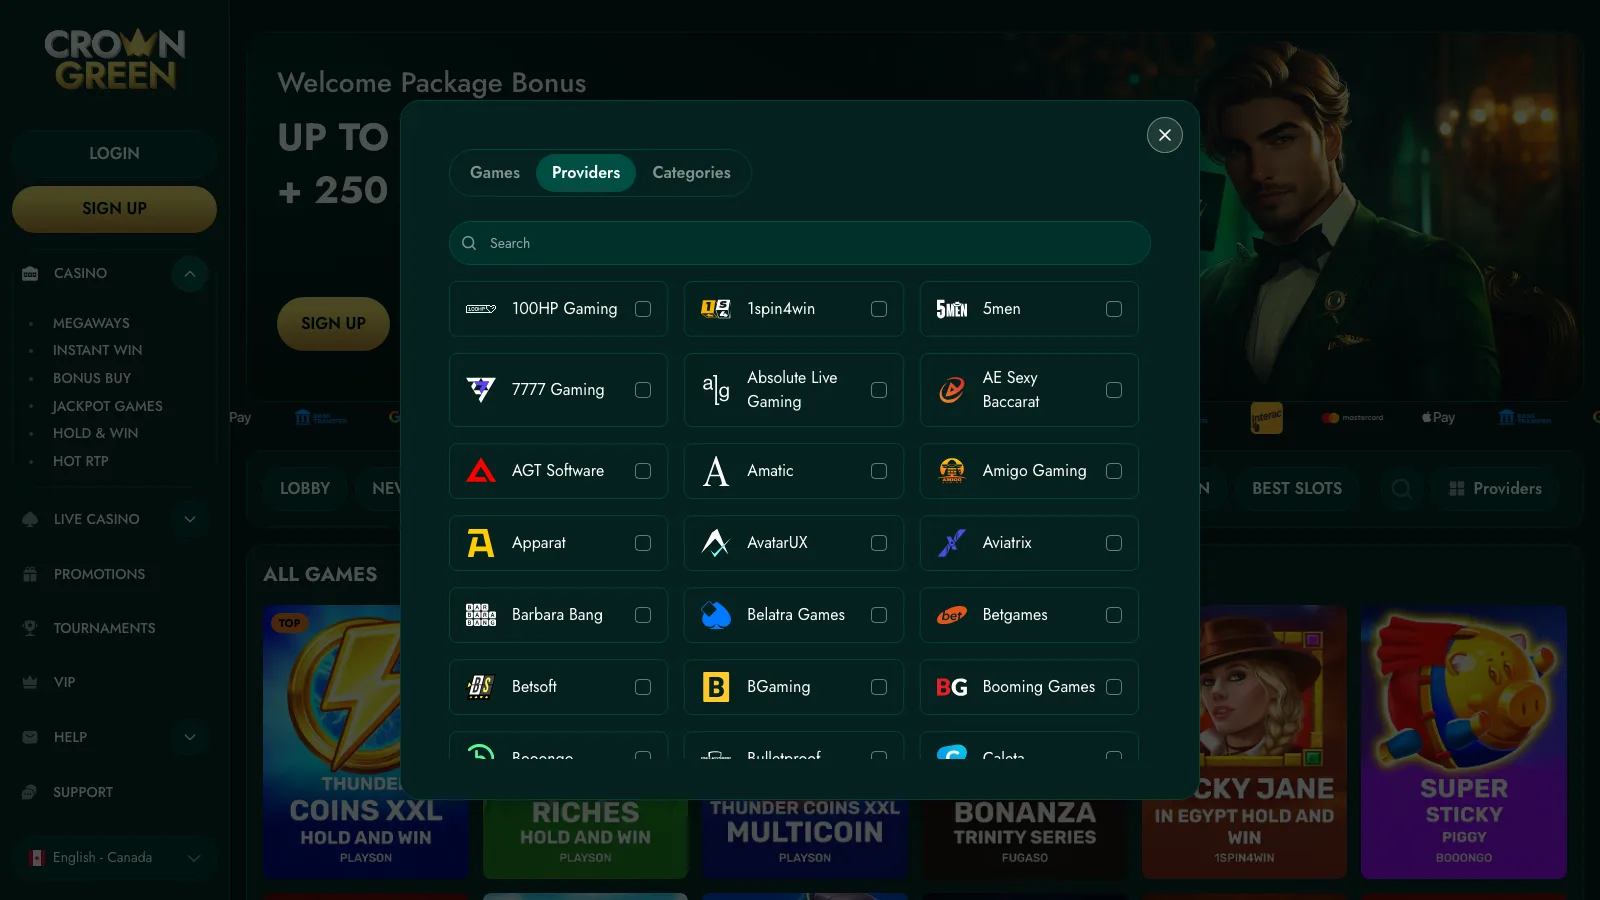Click the AvatarUX logo
This screenshot has height=900, width=1600.
(716, 543)
